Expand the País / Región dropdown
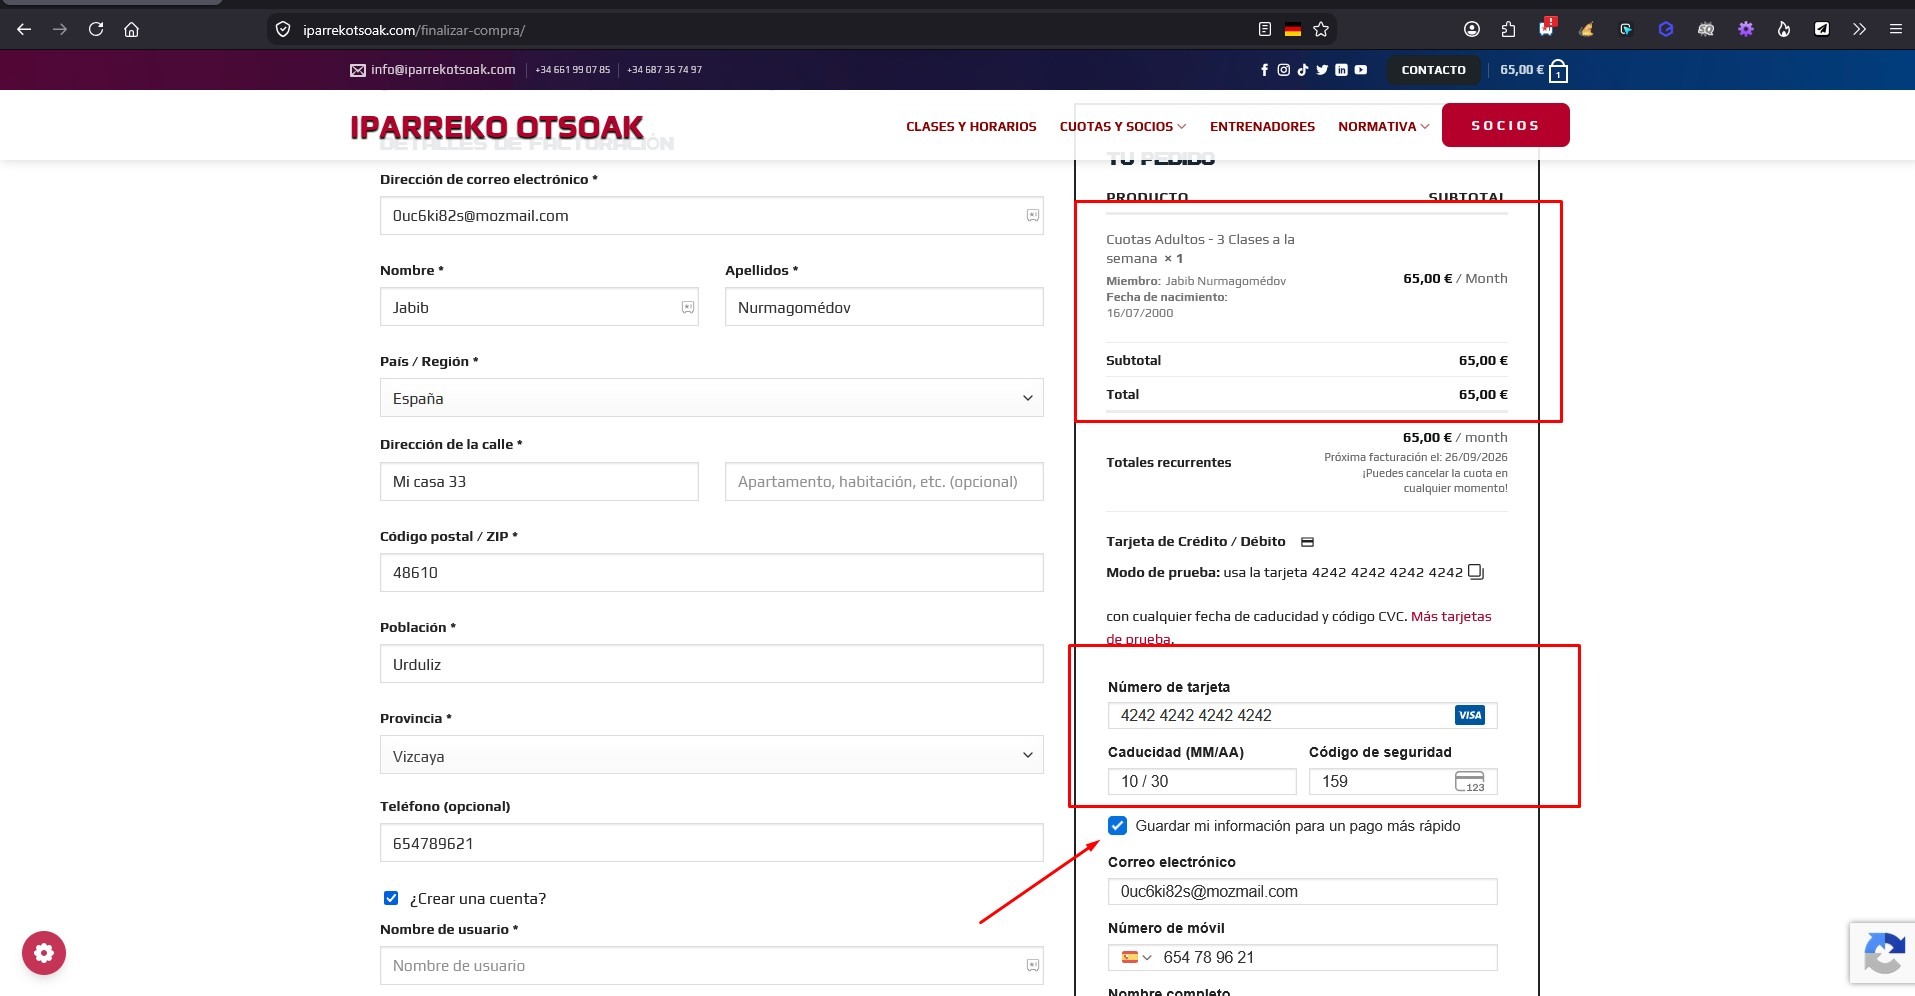Image resolution: width=1915 pixels, height=996 pixels. coord(711,398)
